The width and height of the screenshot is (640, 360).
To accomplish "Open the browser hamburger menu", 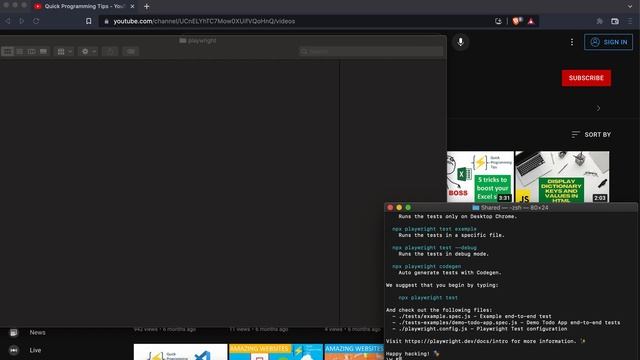I will (x=631, y=21).
